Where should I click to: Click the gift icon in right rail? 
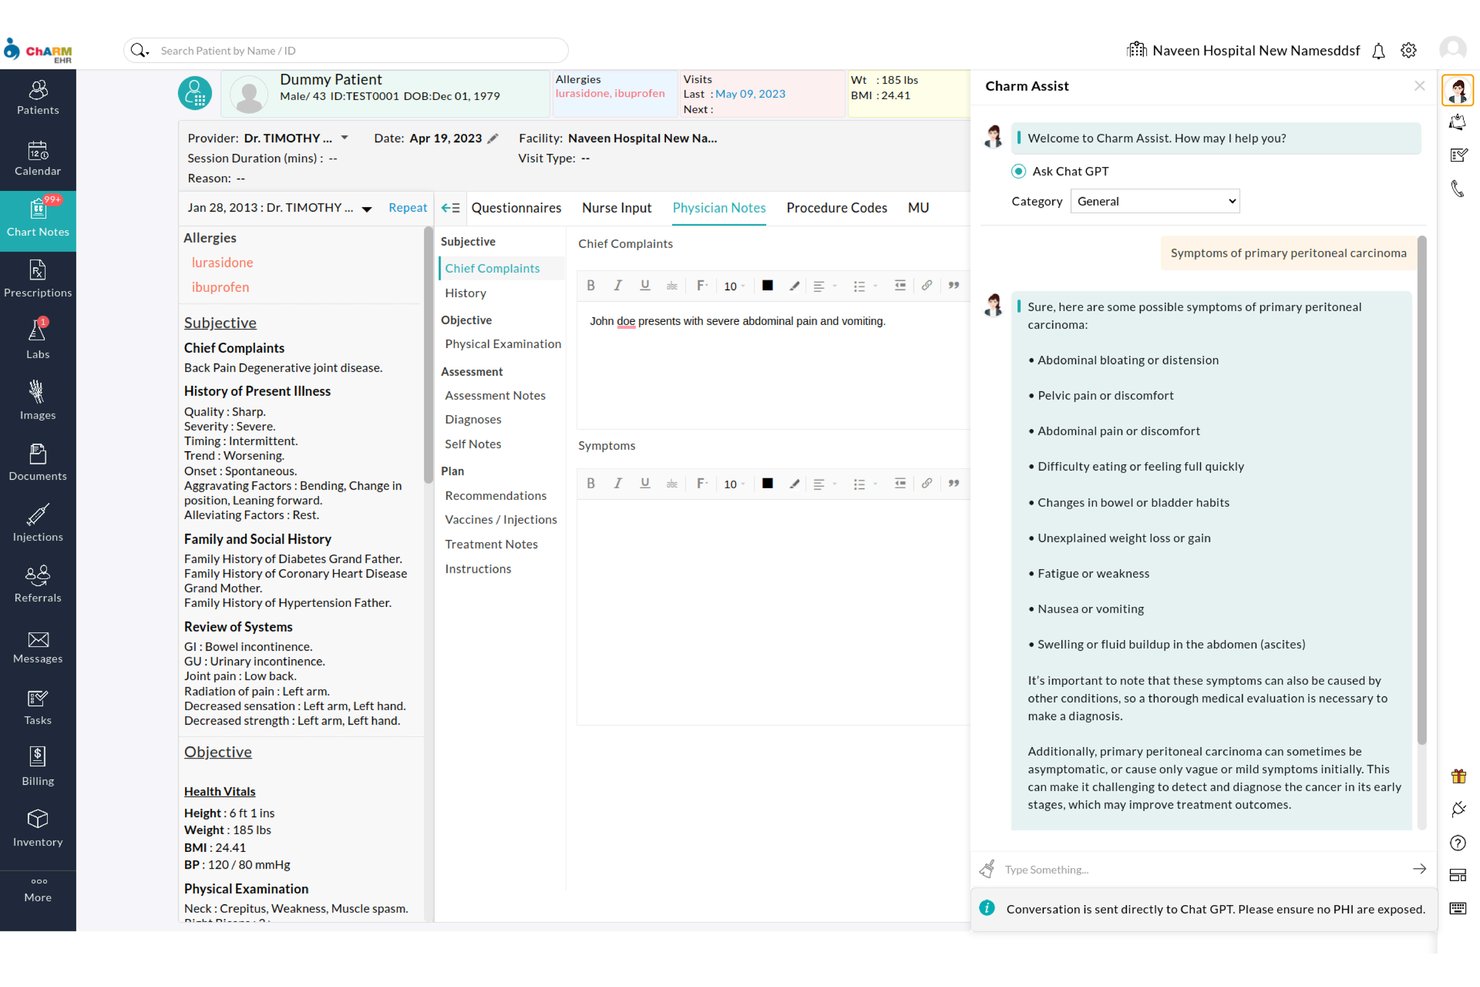click(x=1458, y=776)
